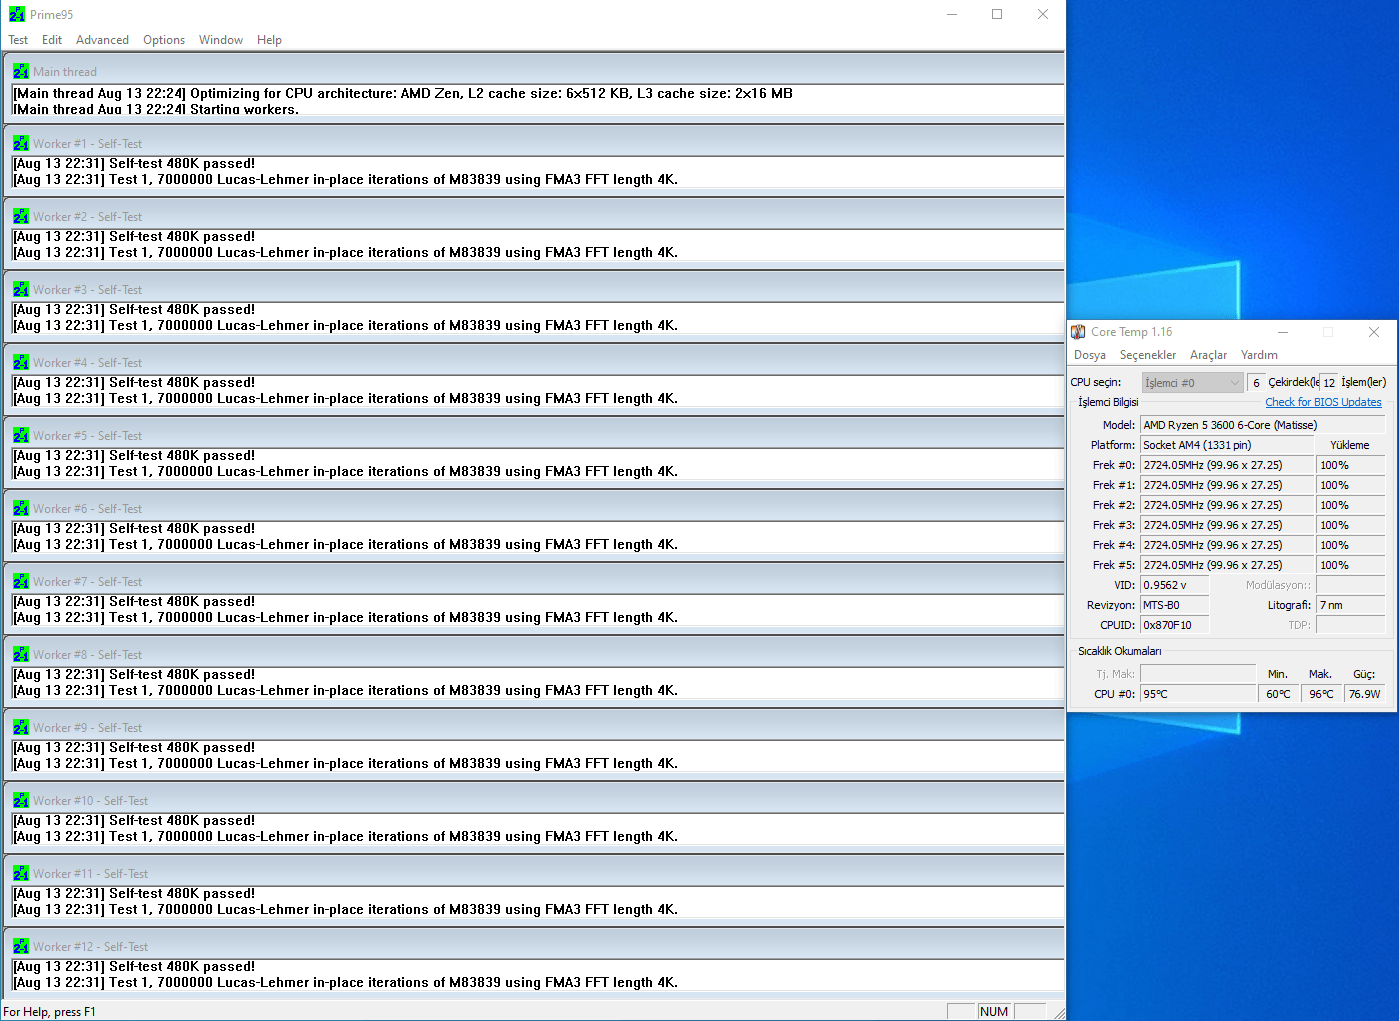Click the Worker #9 - Self-Test title bar
Viewport: 1399px width, 1021px height.
[534, 727]
